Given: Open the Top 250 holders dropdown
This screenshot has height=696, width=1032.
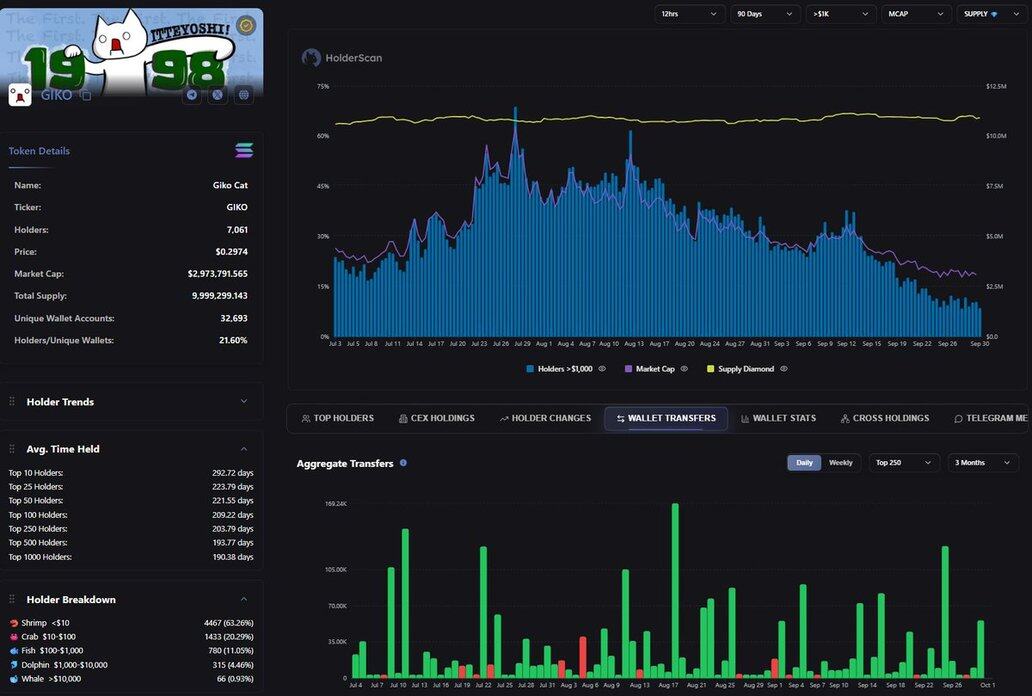Looking at the screenshot, I should point(904,463).
